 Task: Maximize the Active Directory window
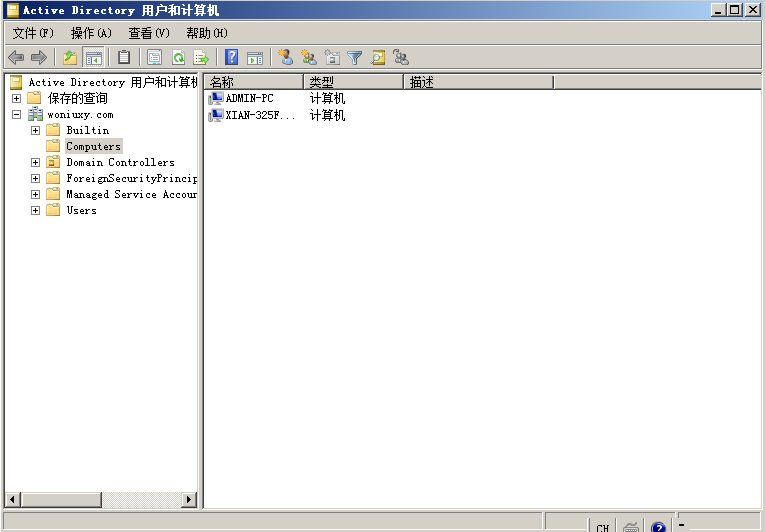point(734,10)
